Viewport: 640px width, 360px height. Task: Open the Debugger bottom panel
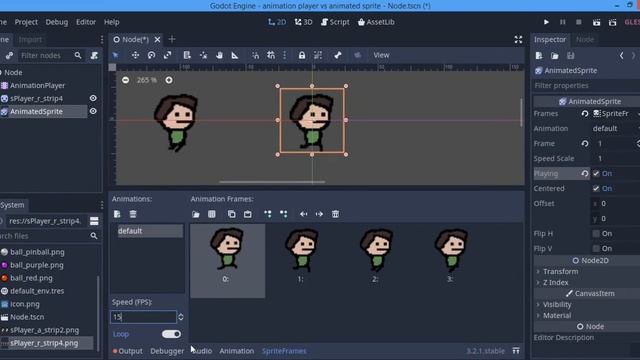click(167, 351)
